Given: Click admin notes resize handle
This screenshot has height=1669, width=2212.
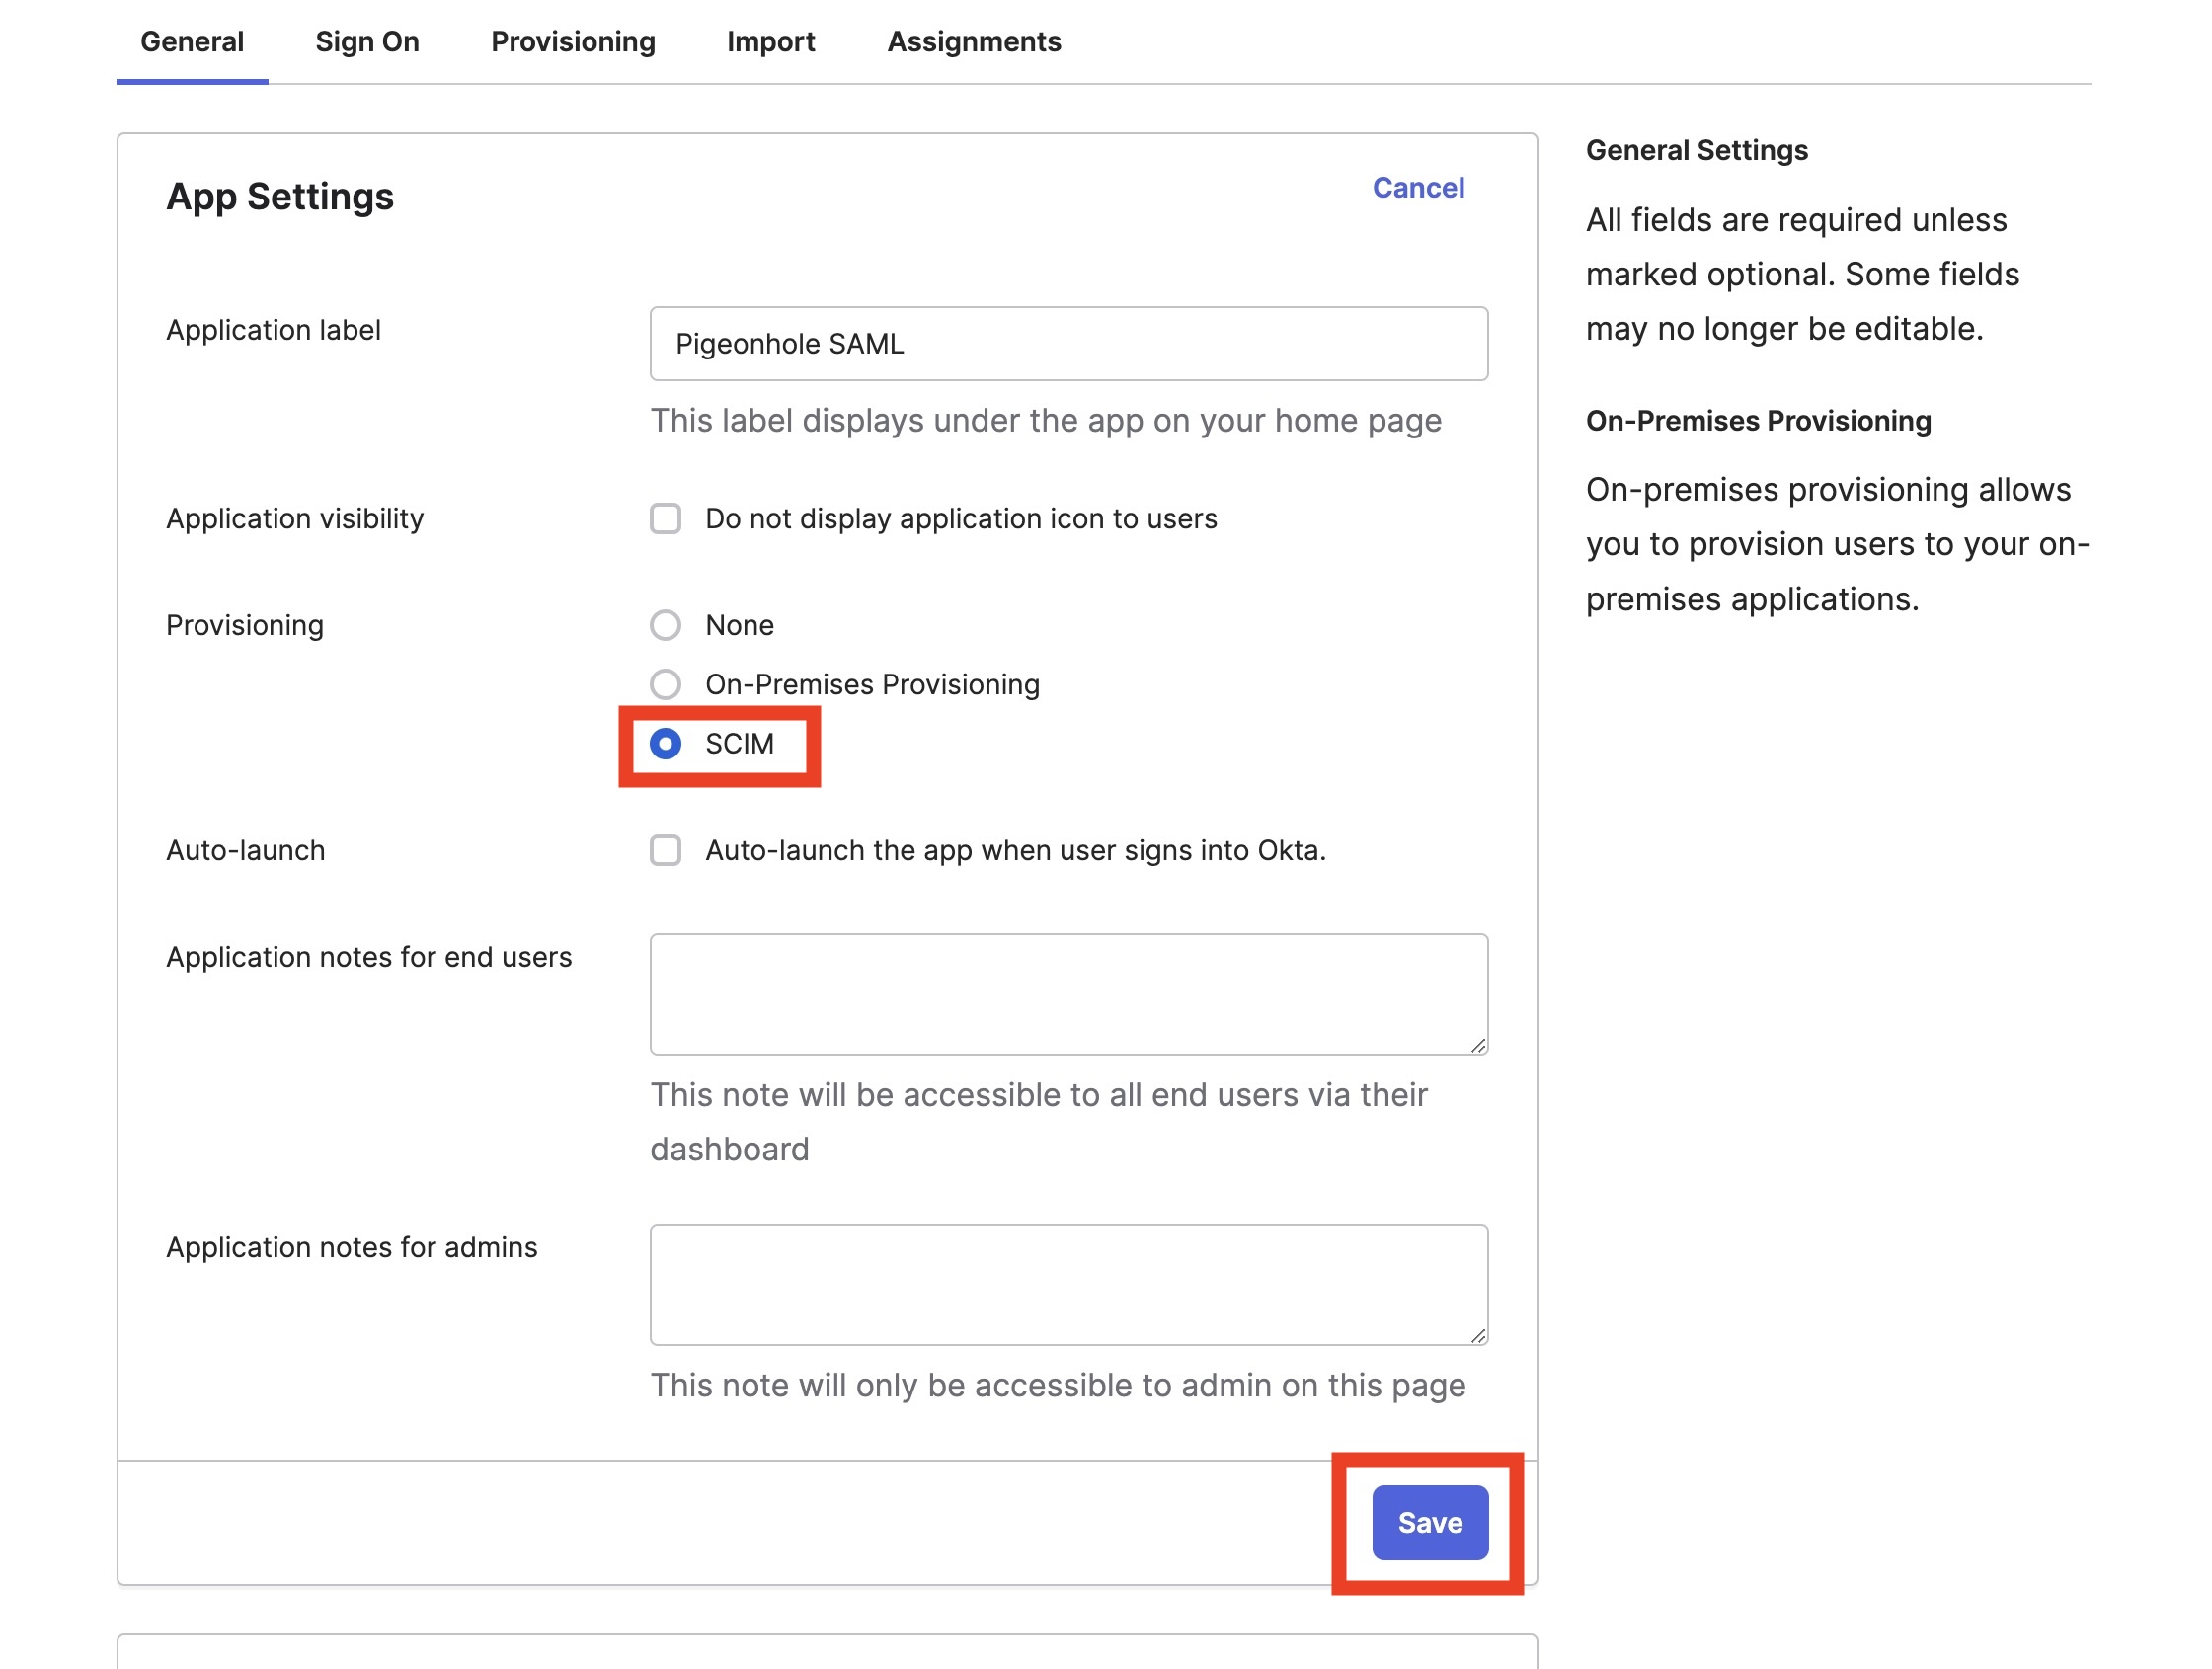Looking at the screenshot, I should point(1478,1335).
